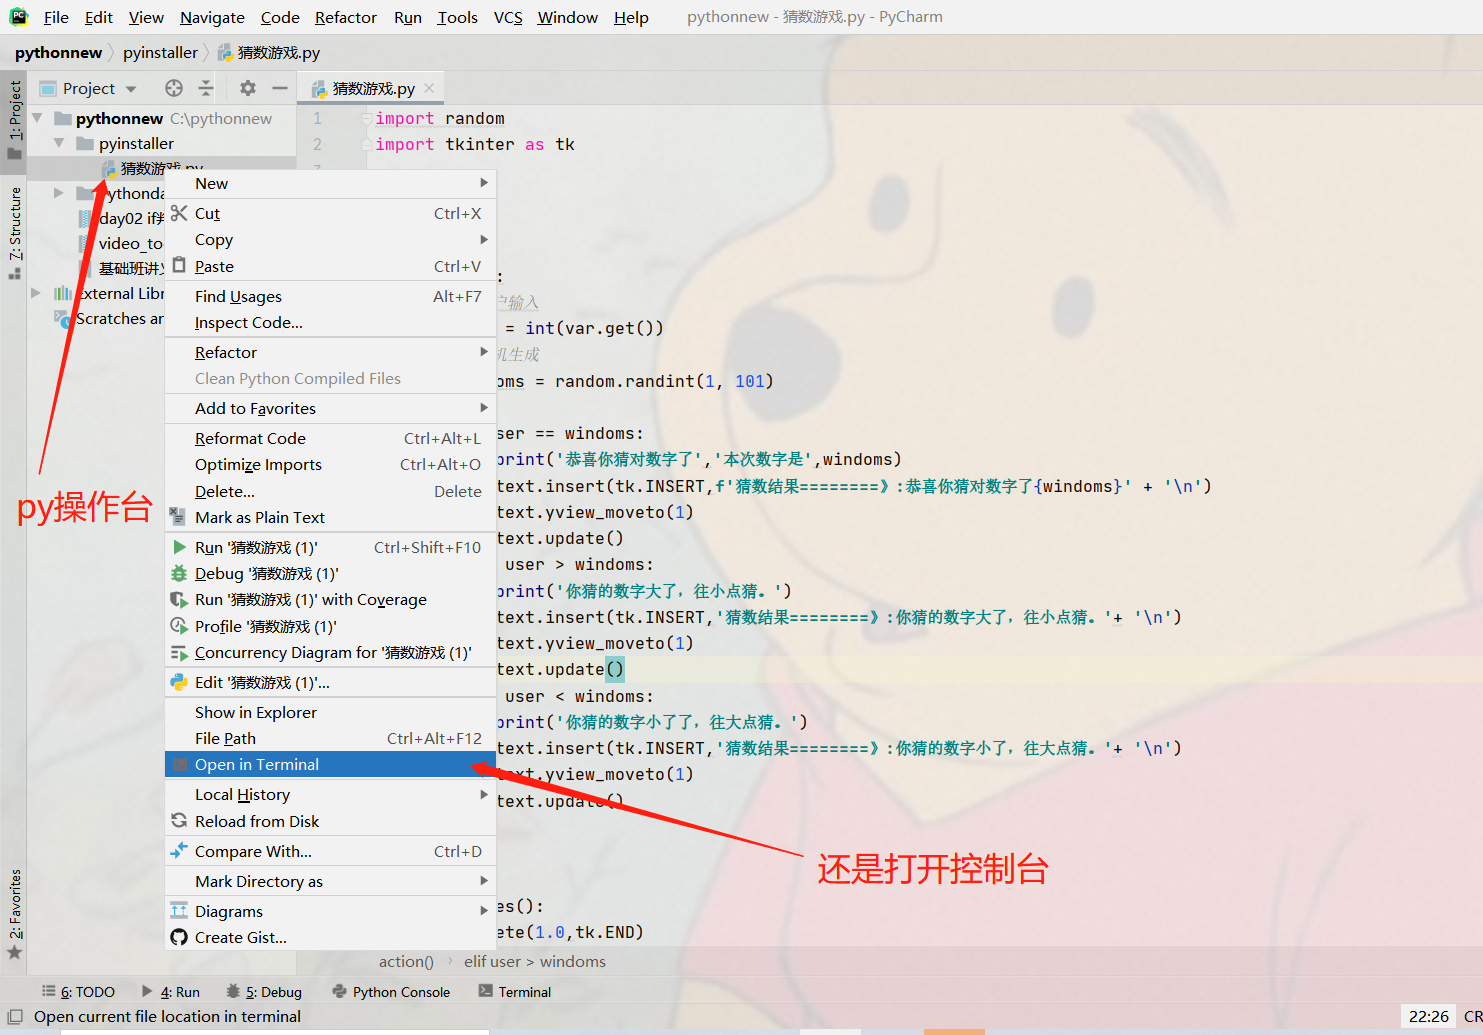This screenshot has height=1035, width=1483.
Task: Open the Project view dropdown
Action: (x=131, y=89)
